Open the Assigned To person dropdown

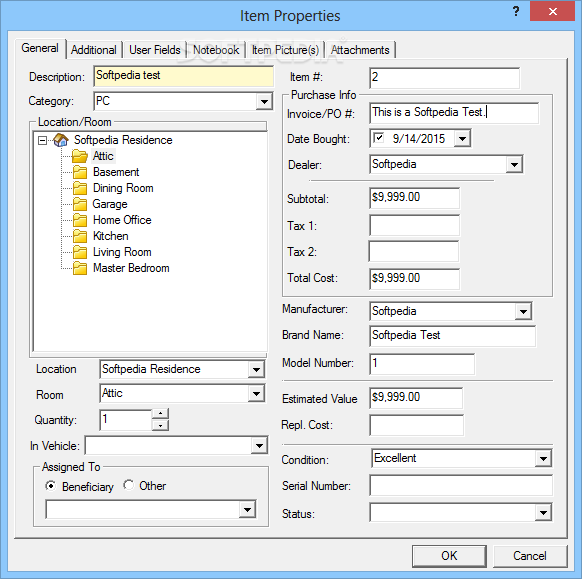pos(248,510)
